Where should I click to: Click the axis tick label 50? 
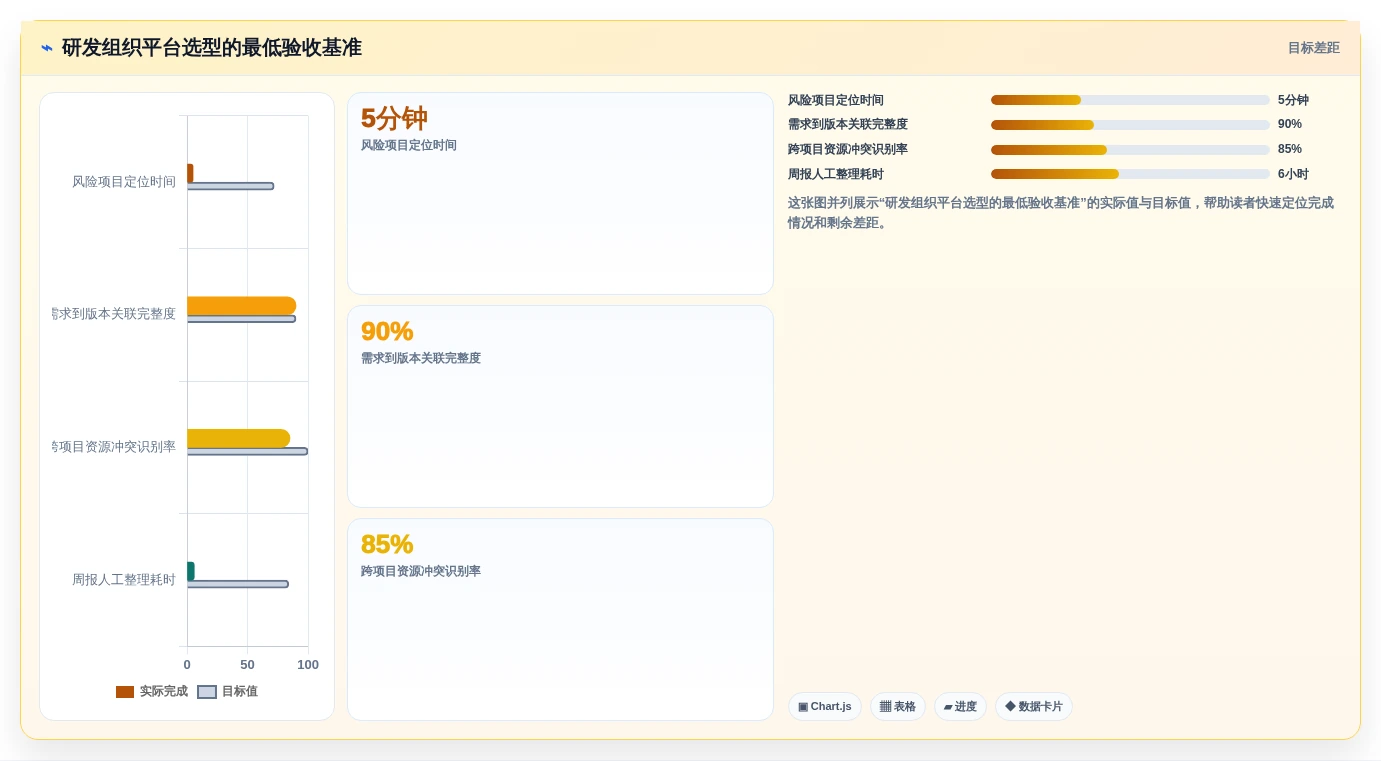click(x=247, y=665)
